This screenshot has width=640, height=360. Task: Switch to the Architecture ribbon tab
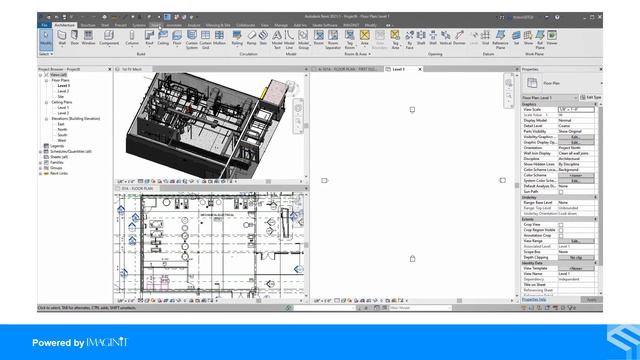pos(64,25)
